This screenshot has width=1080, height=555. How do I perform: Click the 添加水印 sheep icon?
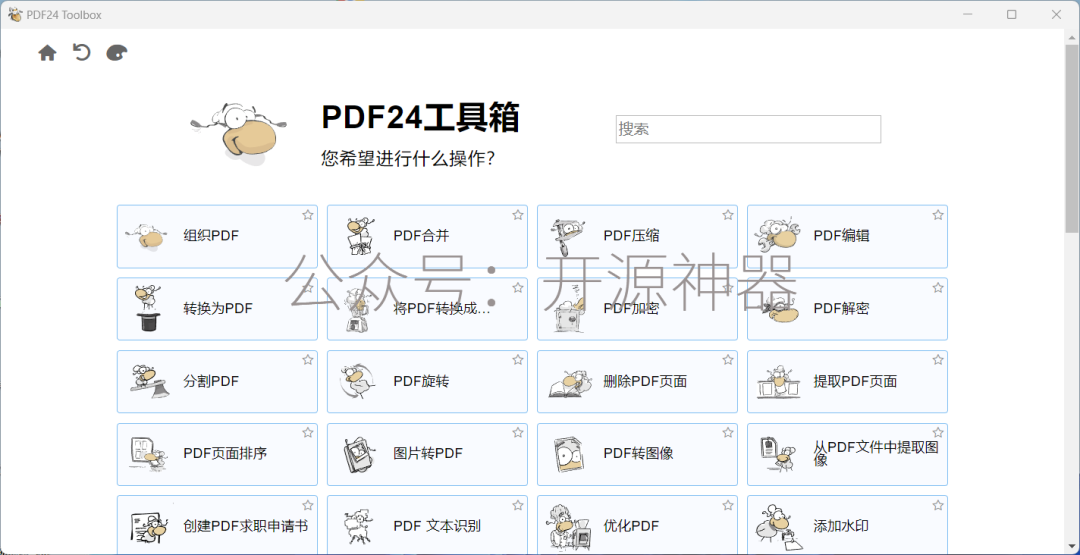coord(778,527)
